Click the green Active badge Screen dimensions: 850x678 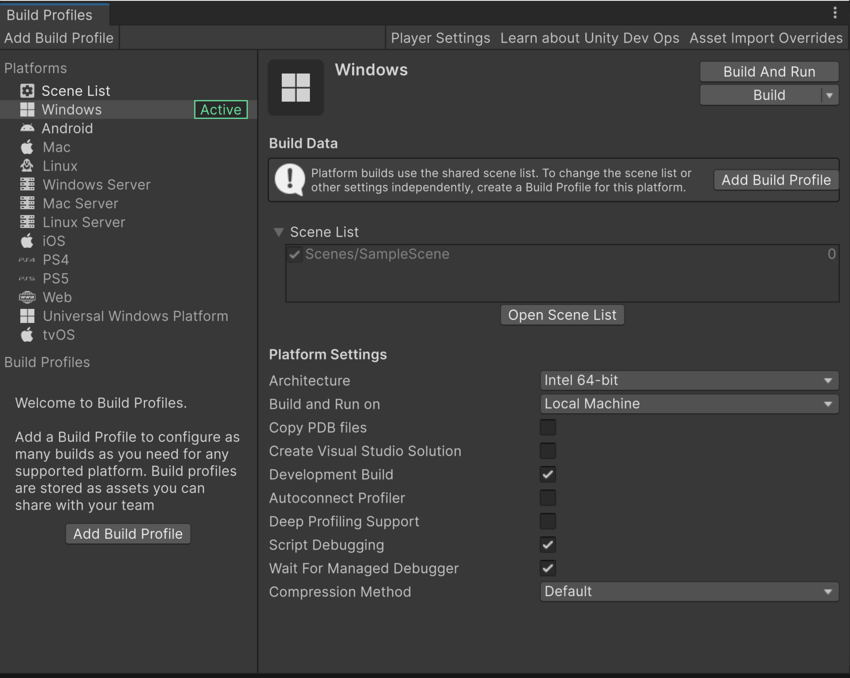point(221,109)
